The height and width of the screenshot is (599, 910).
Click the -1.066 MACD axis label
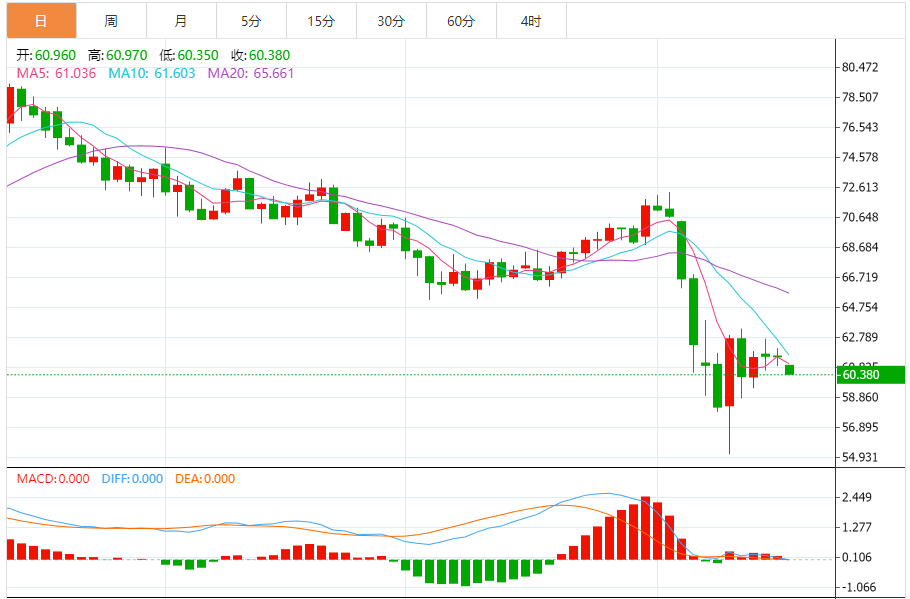[857, 587]
